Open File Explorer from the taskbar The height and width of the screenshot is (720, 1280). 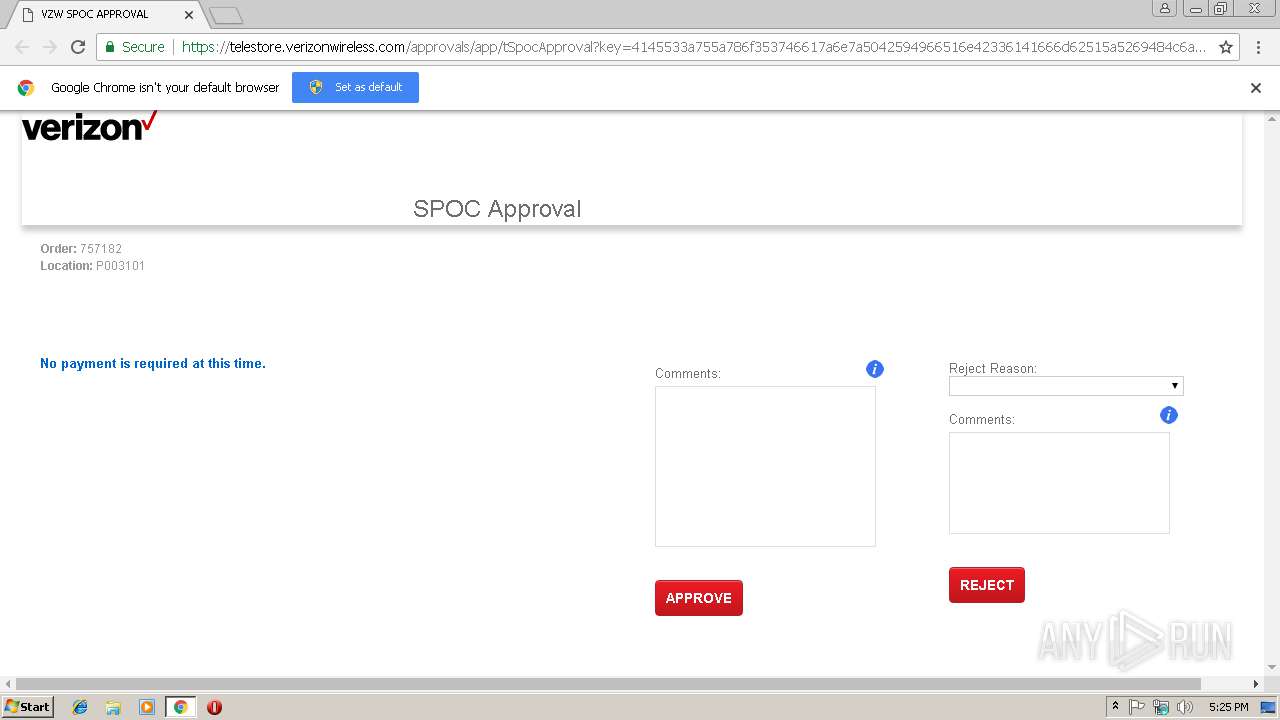113,707
